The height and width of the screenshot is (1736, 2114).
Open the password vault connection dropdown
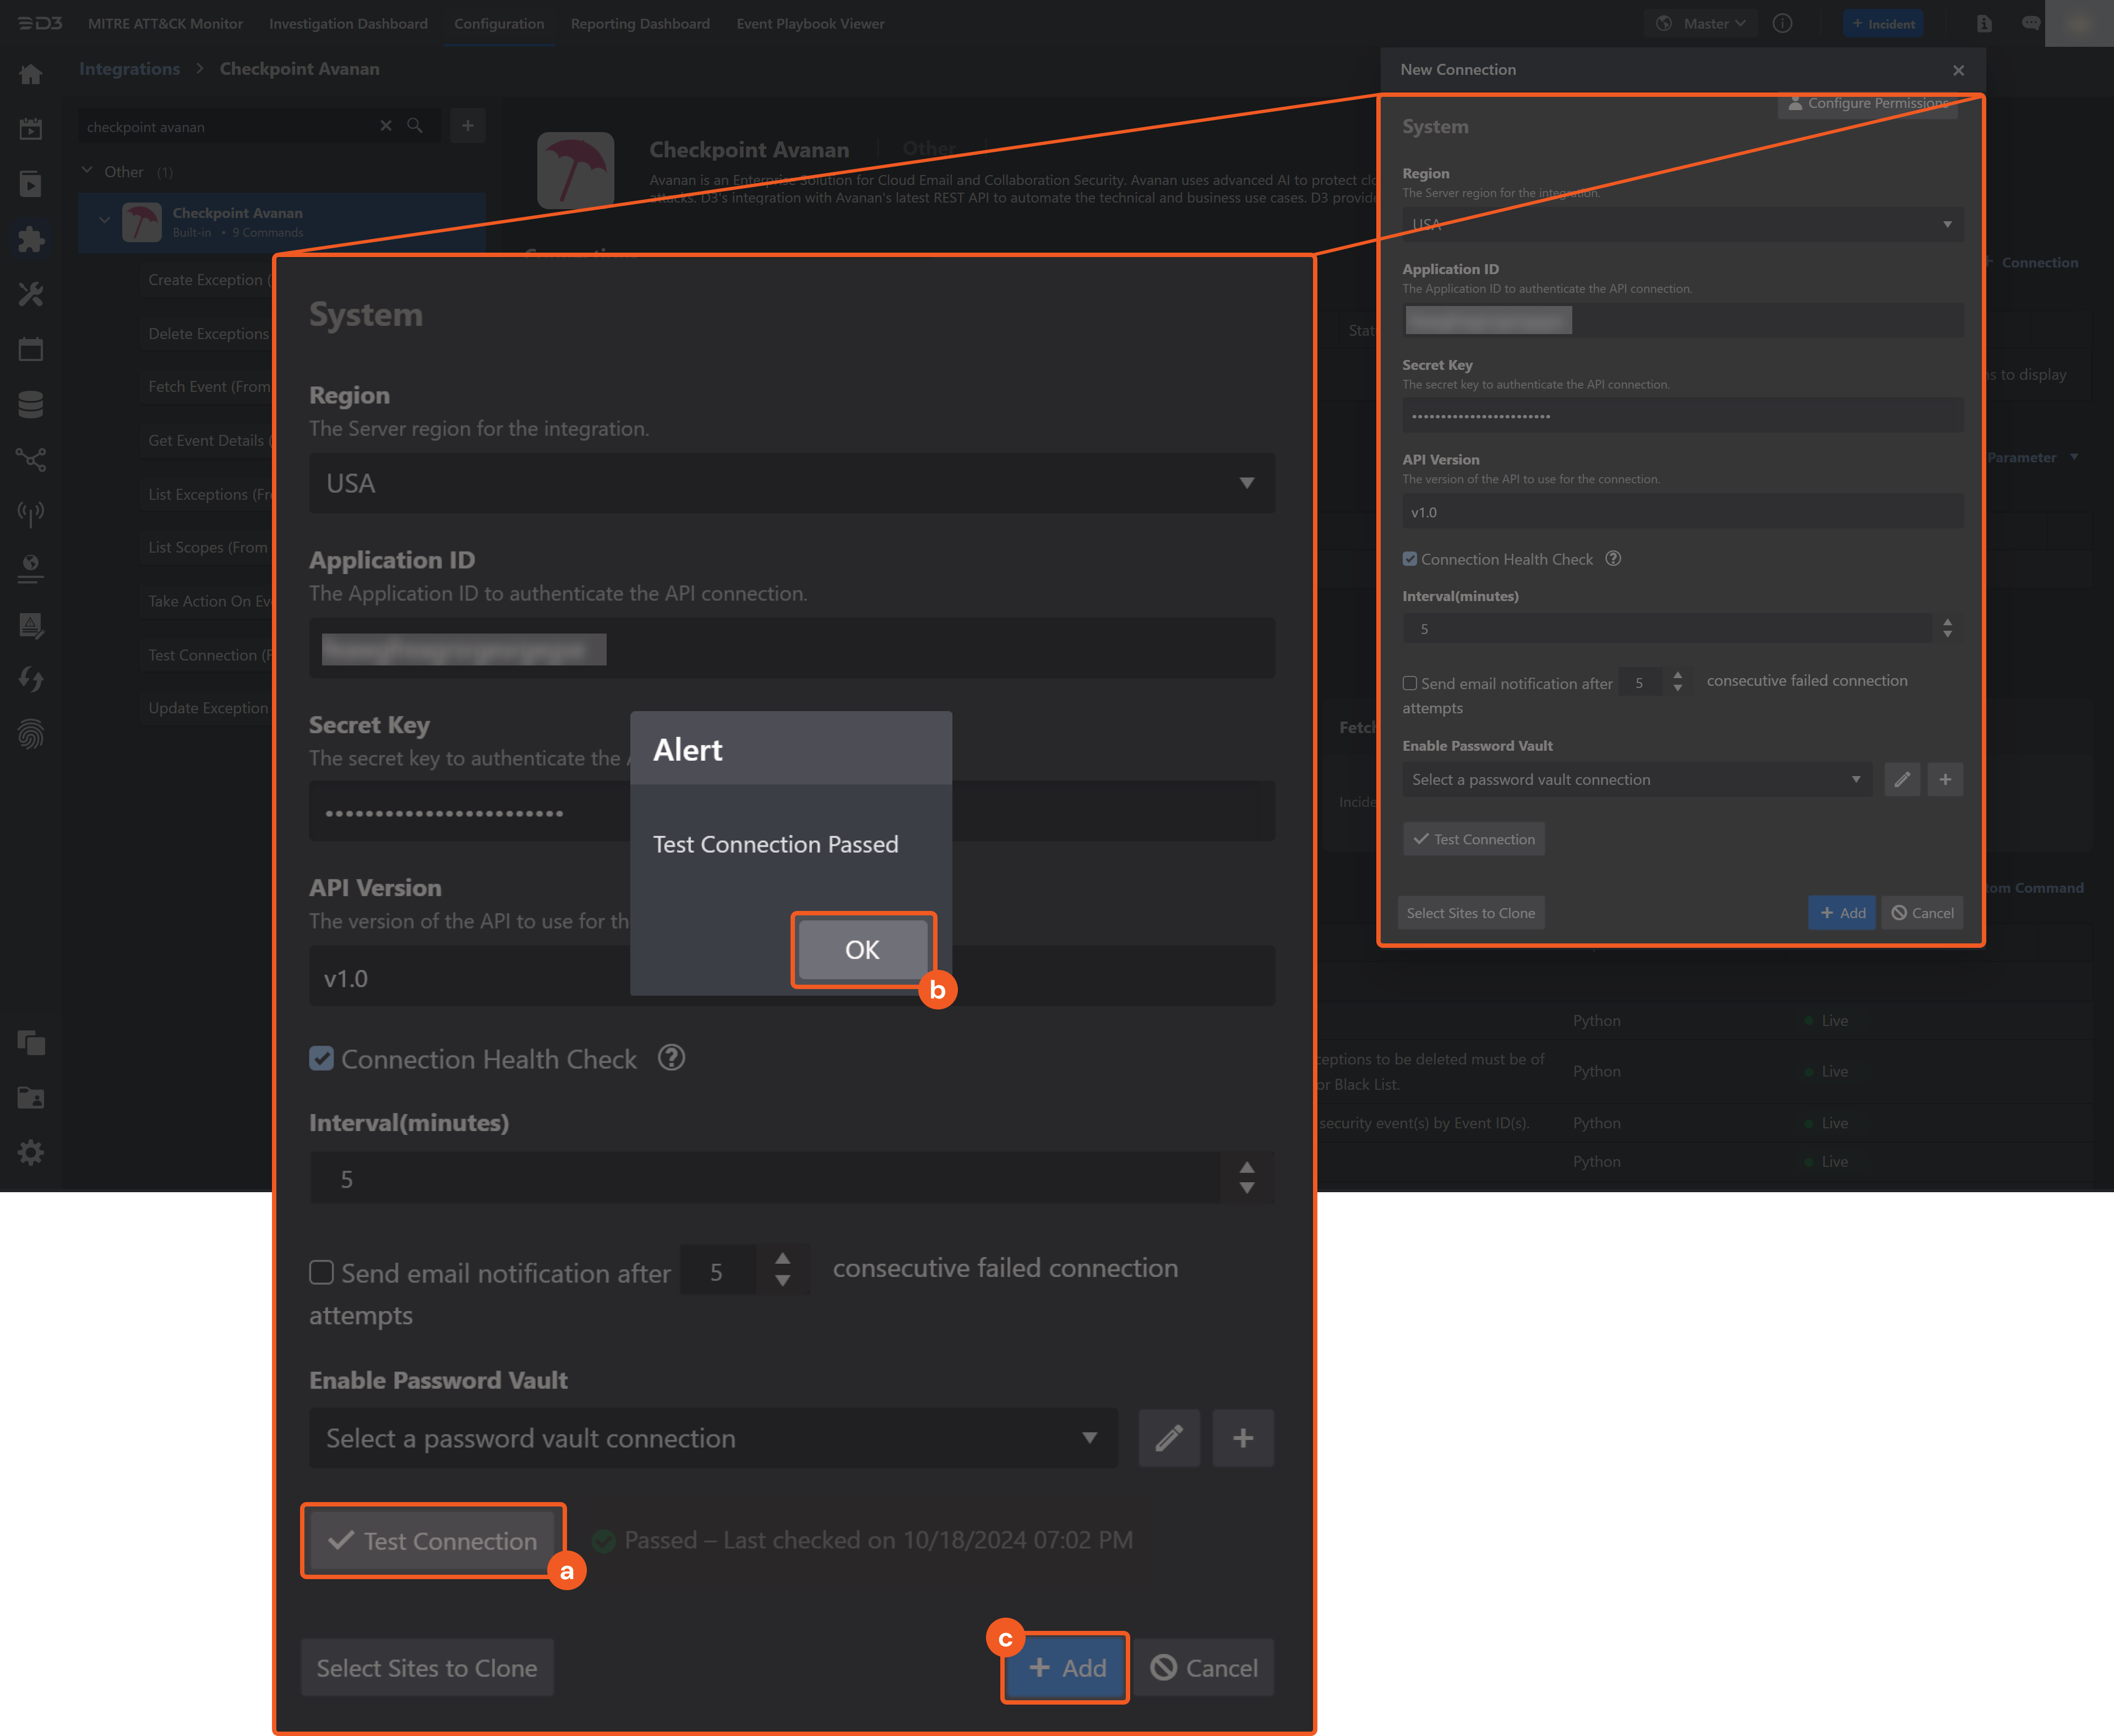point(712,1438)
